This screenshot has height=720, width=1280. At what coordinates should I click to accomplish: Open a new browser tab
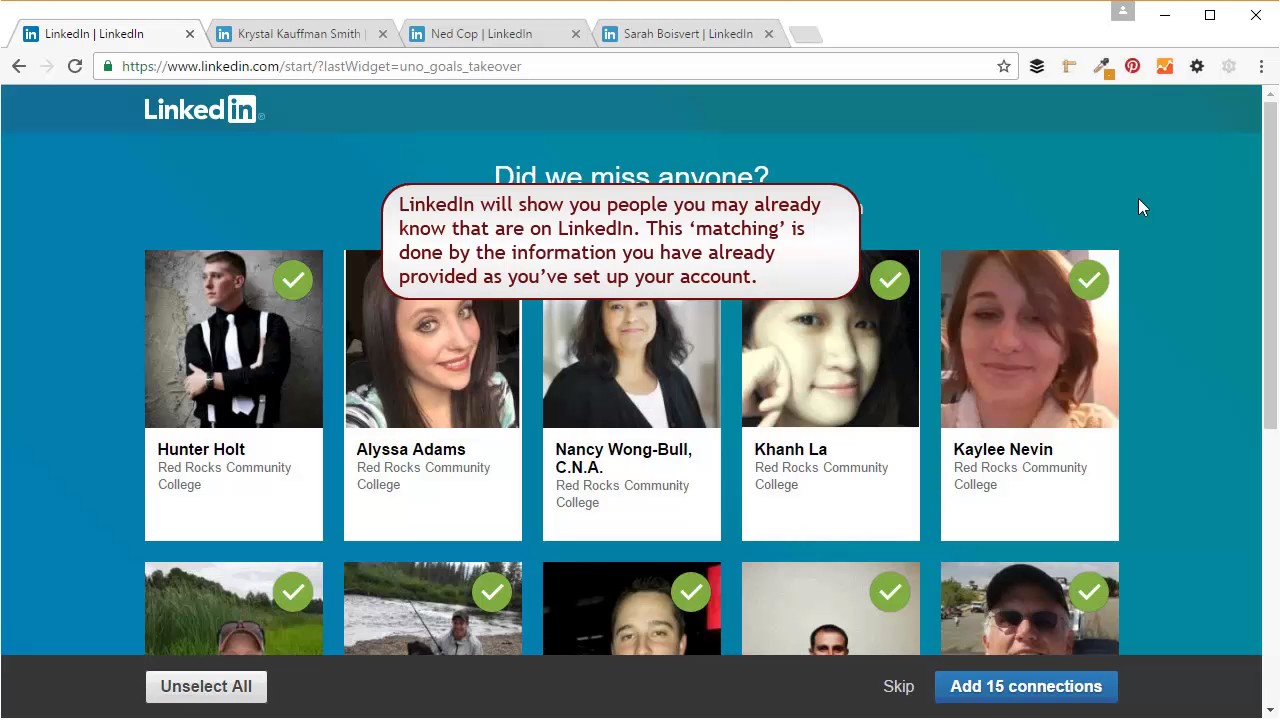(805, 35)
